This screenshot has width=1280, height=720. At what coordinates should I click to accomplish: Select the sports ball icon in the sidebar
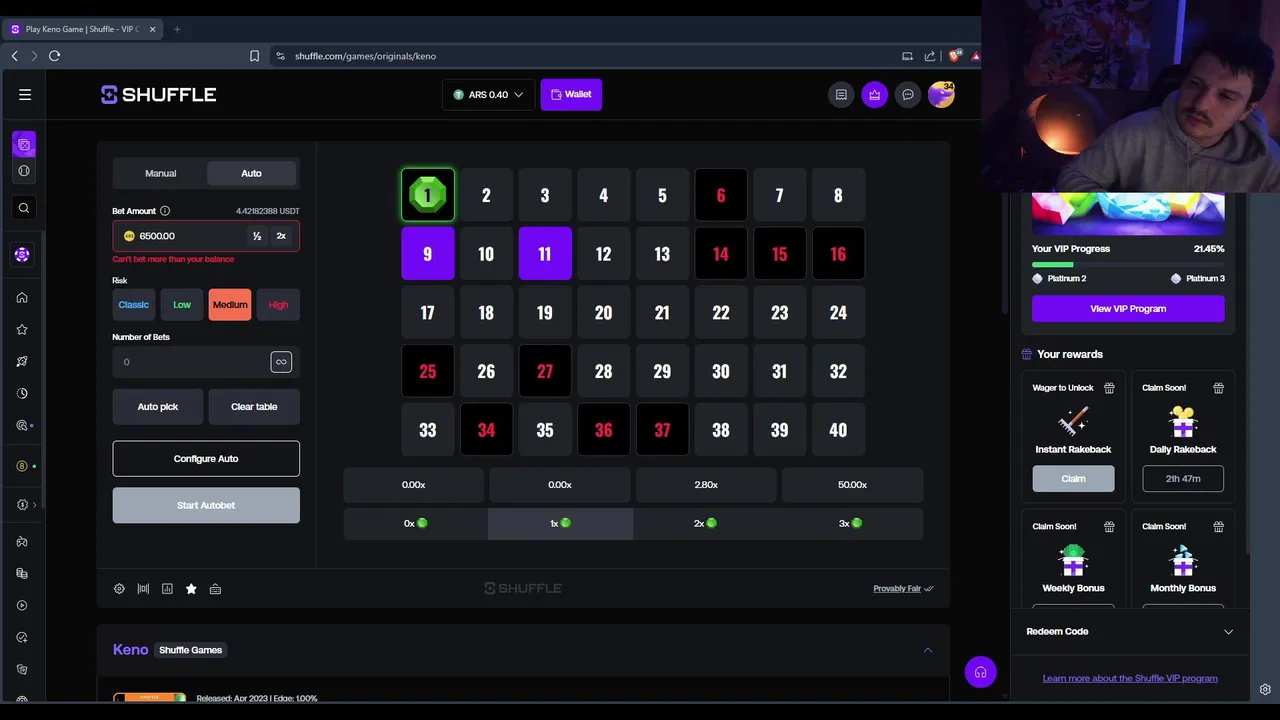click(x=25, y=171)
